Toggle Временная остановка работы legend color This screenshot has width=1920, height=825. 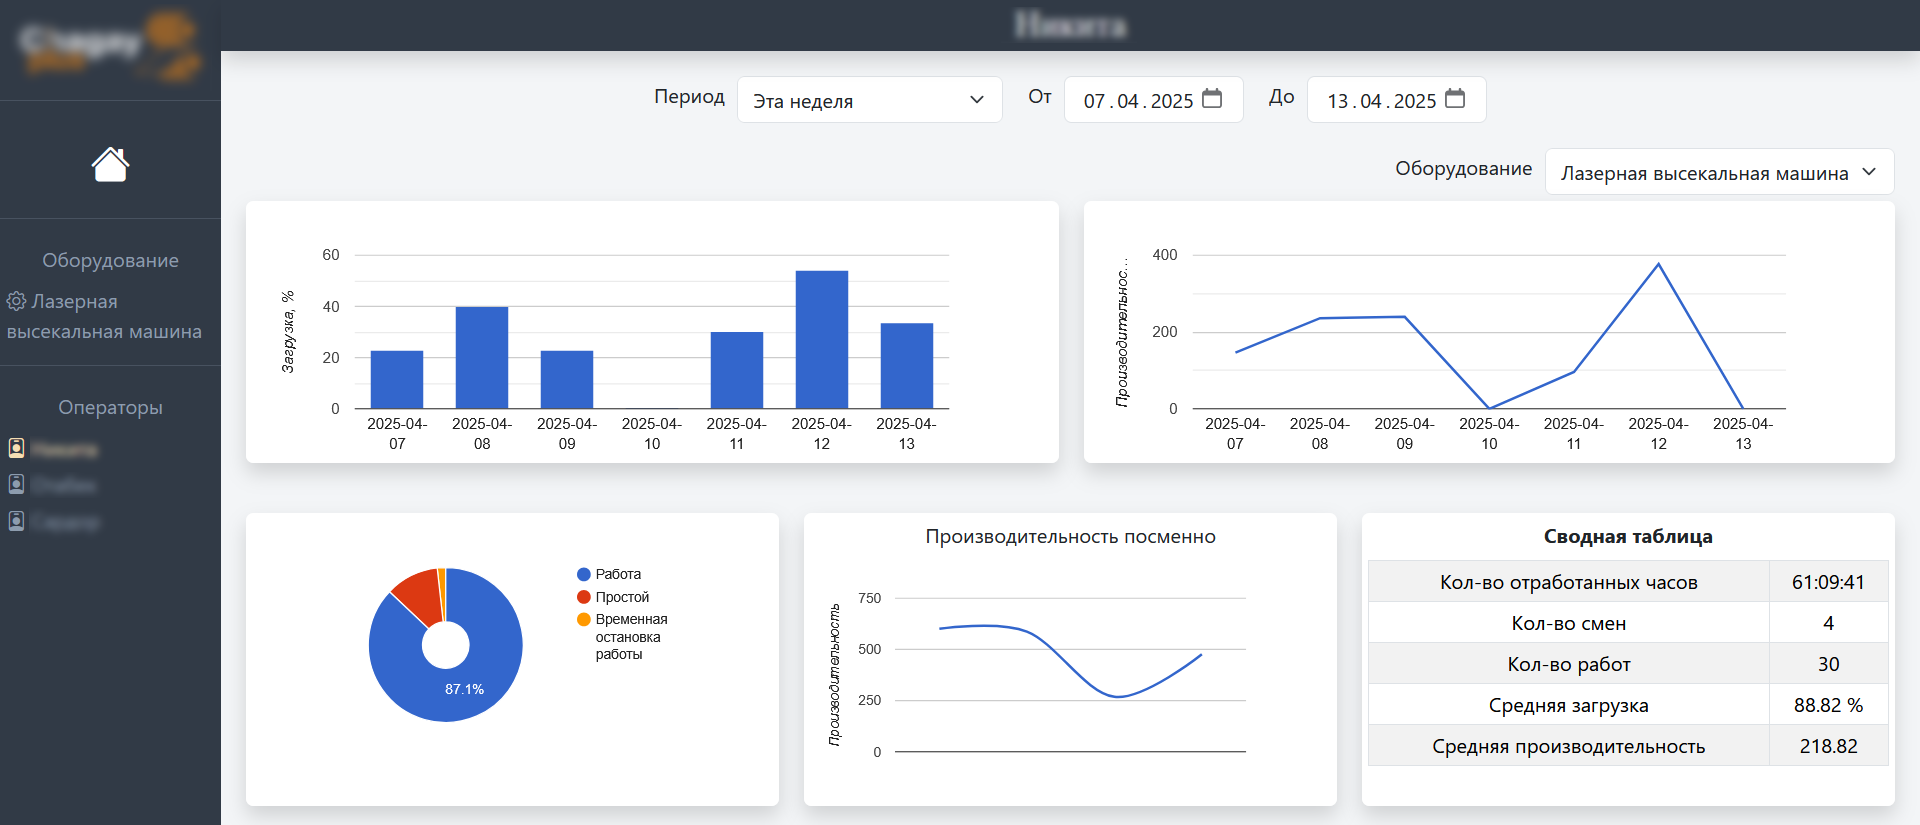tap(584, 619)
